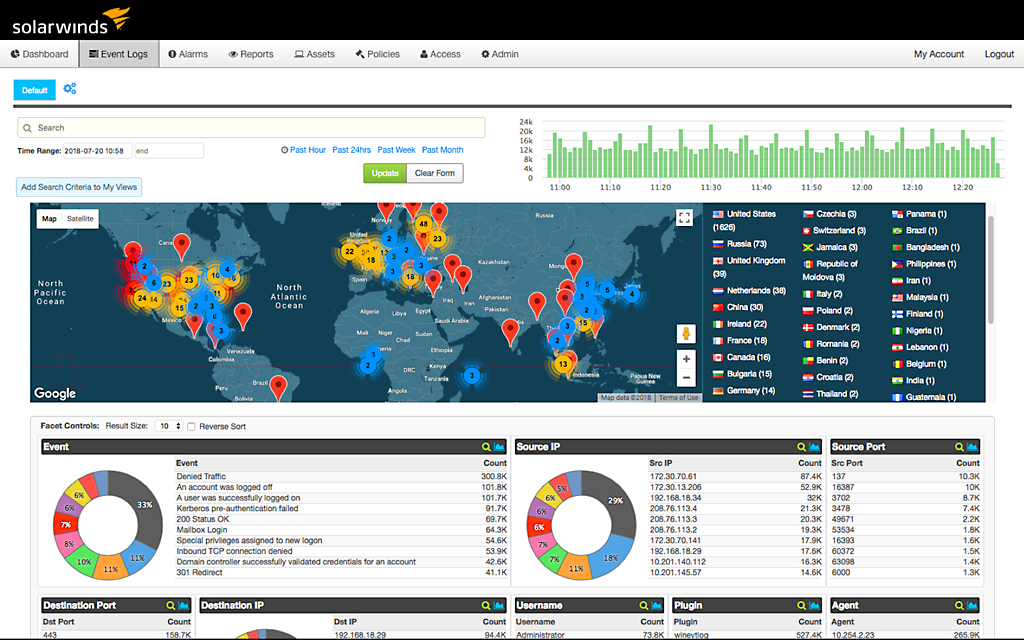Enable the Reverse Sort checkbox
1024x640 pixels.
click(x=189, y=425)
